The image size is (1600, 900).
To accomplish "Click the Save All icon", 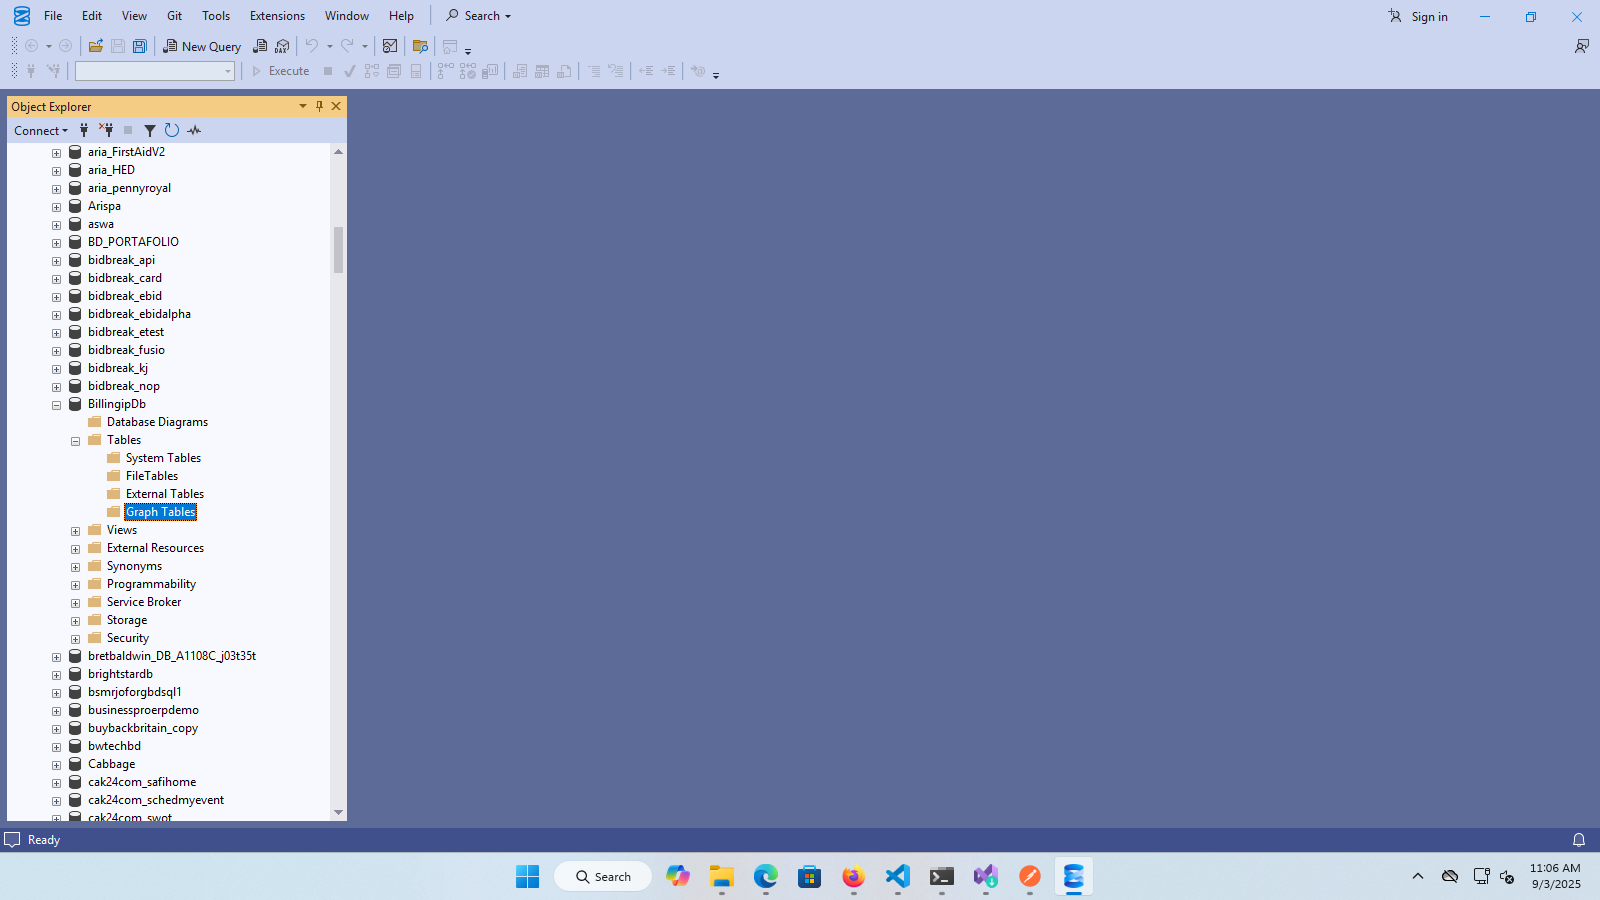I will 140,46.
